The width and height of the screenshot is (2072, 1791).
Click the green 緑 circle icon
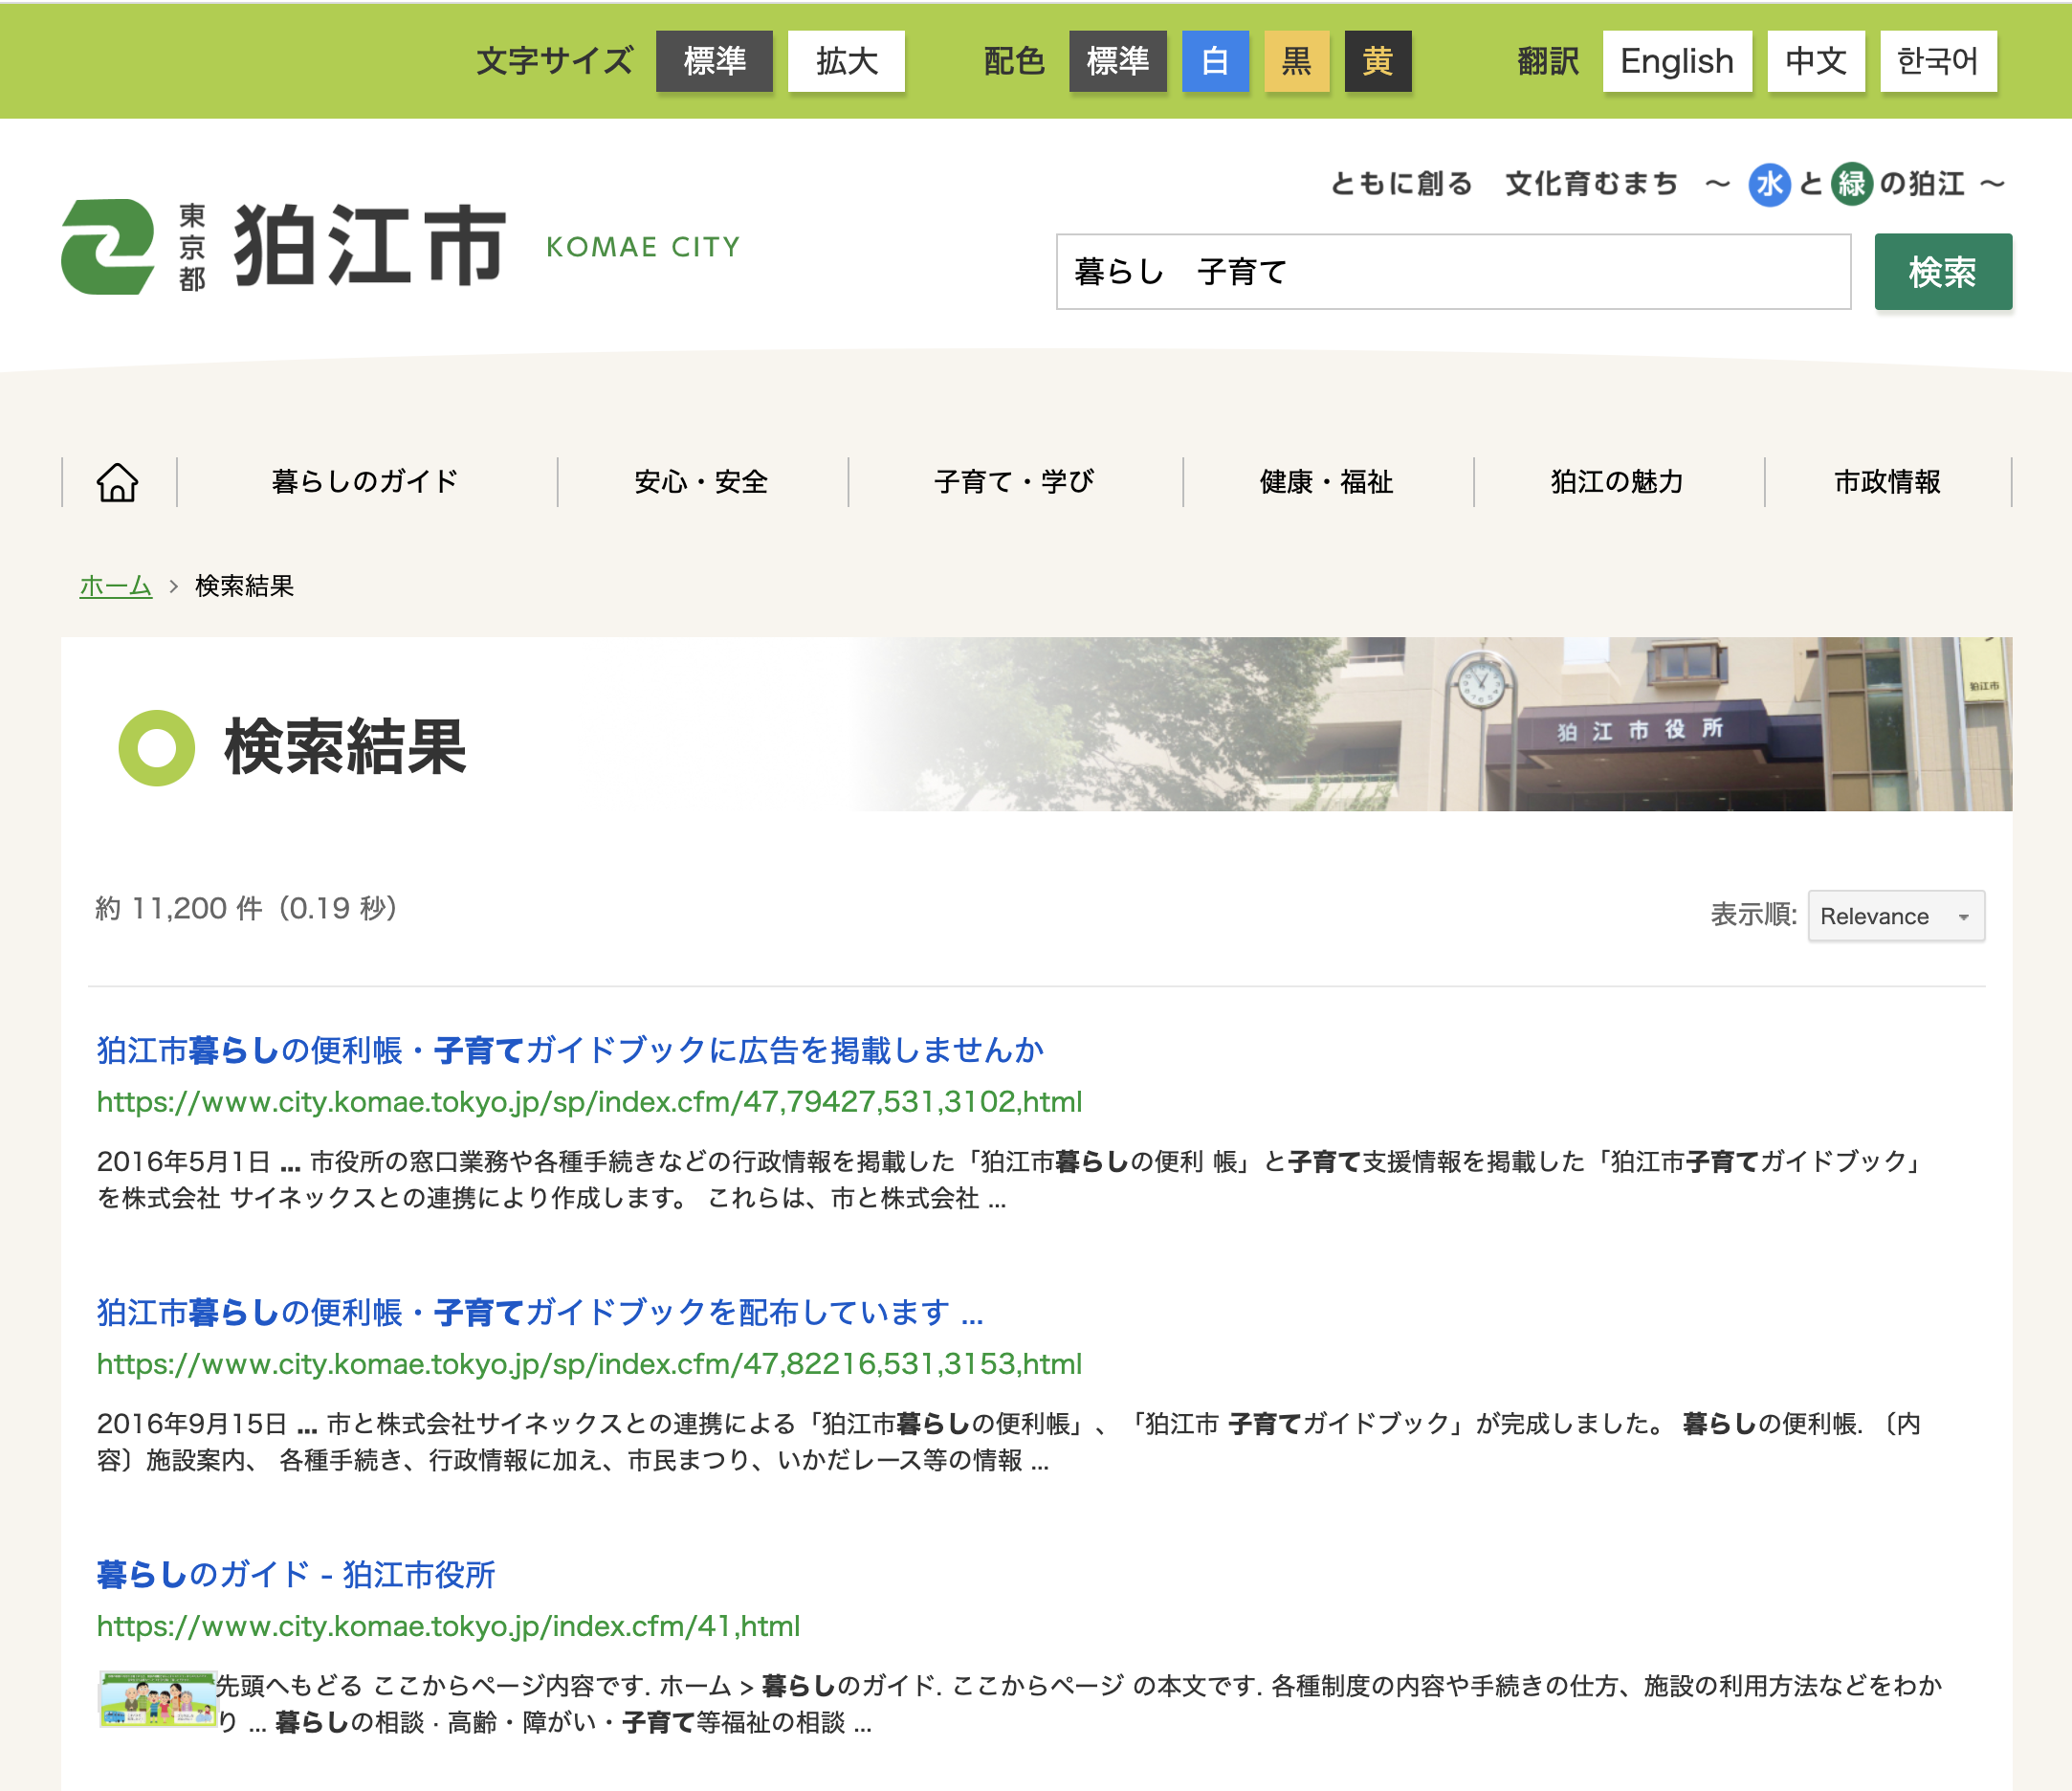tap(1852, 184)
